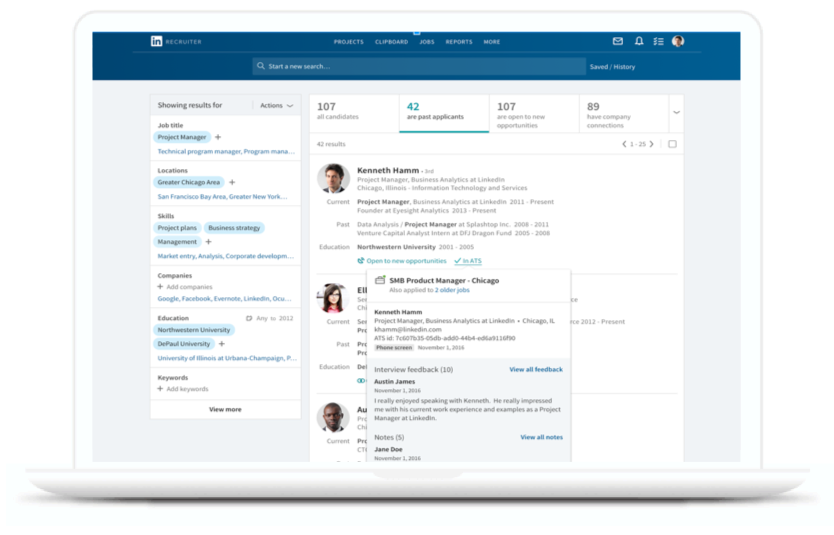Select the open to new opportunities tab
Viewport: 834px width, 535px height.
click(534, 113)
